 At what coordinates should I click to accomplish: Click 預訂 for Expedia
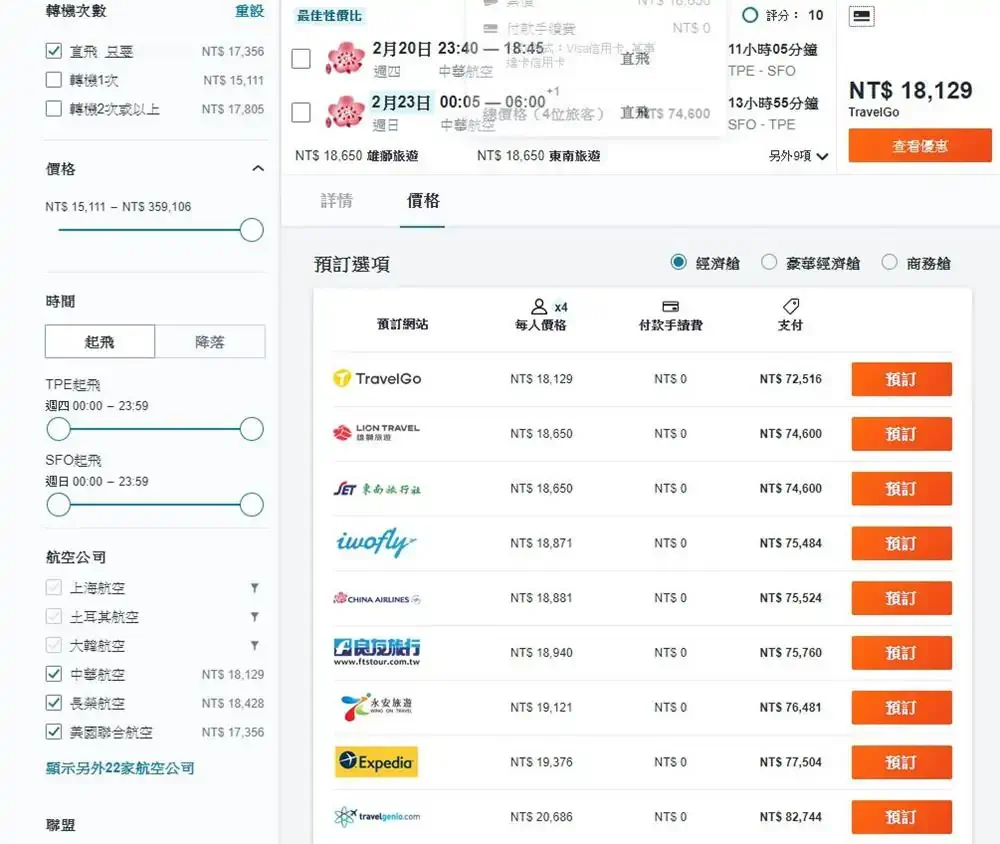click(901, 762)
